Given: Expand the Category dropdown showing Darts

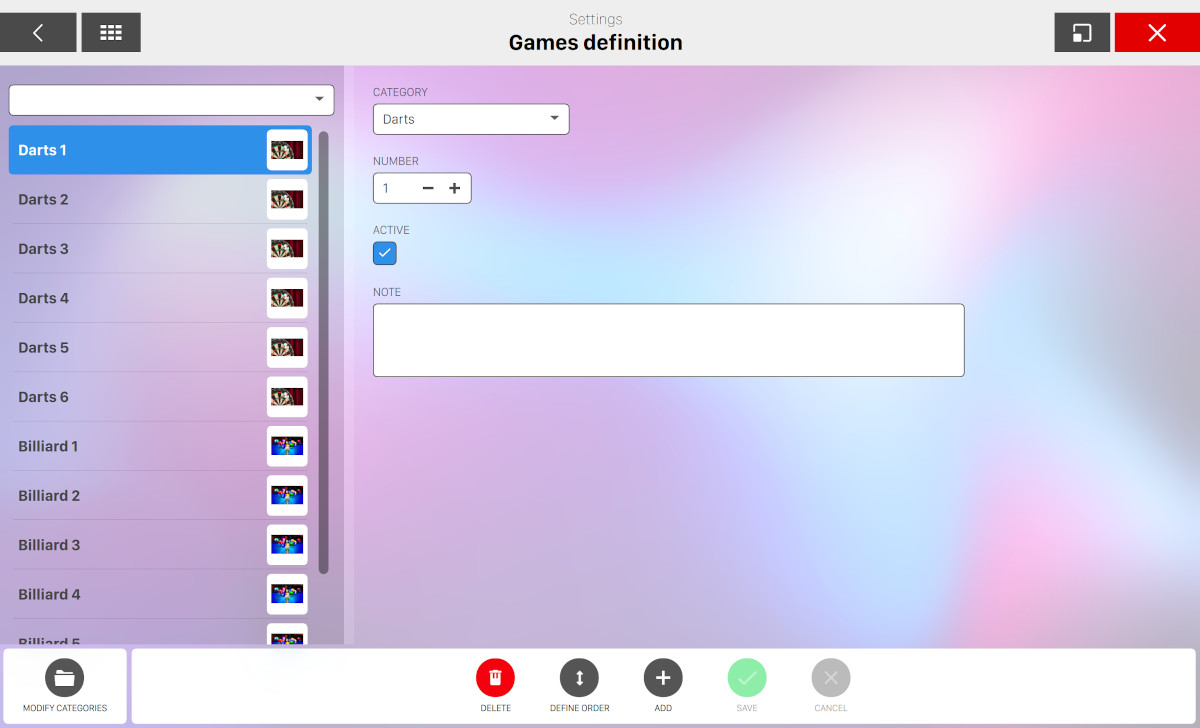Looking at the screenshot, I should (471, 119).
